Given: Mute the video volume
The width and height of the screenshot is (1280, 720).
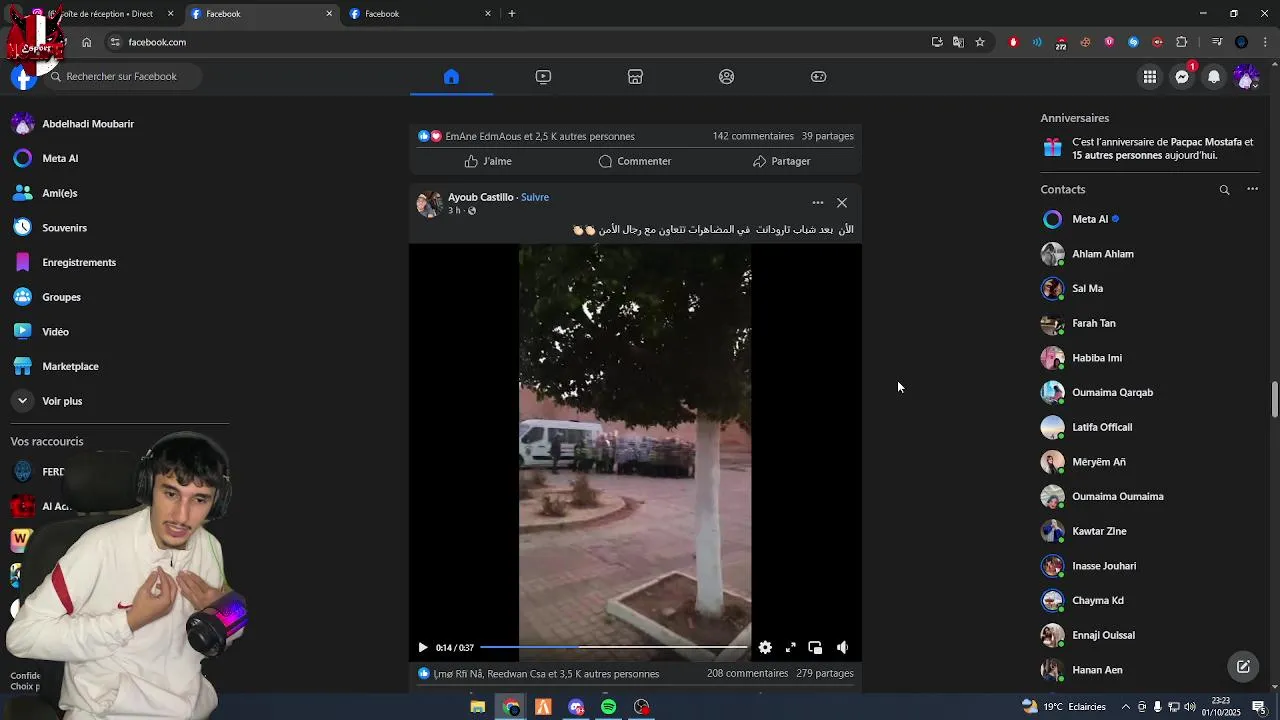Looking at the screenshot, I should click(842, 648).
